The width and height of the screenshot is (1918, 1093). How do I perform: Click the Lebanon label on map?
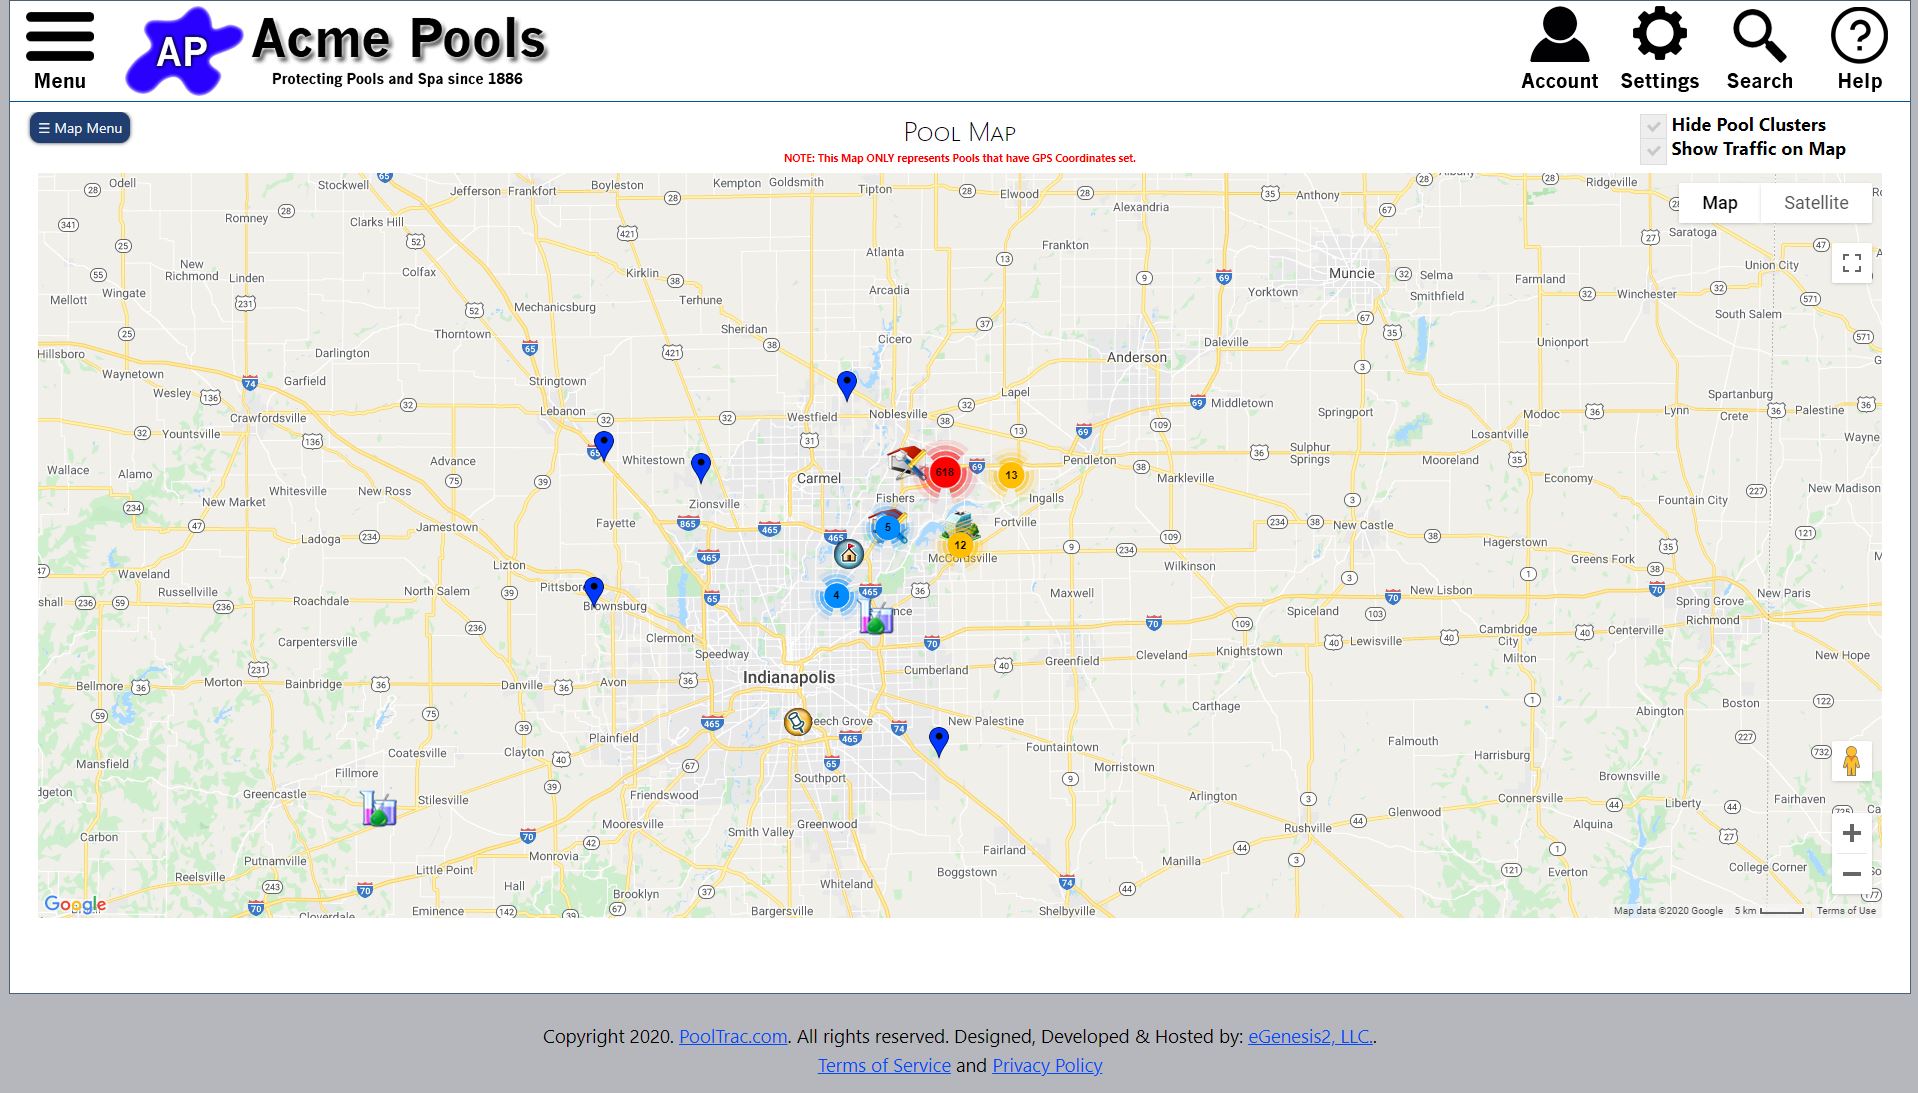[x=562, y=411]
